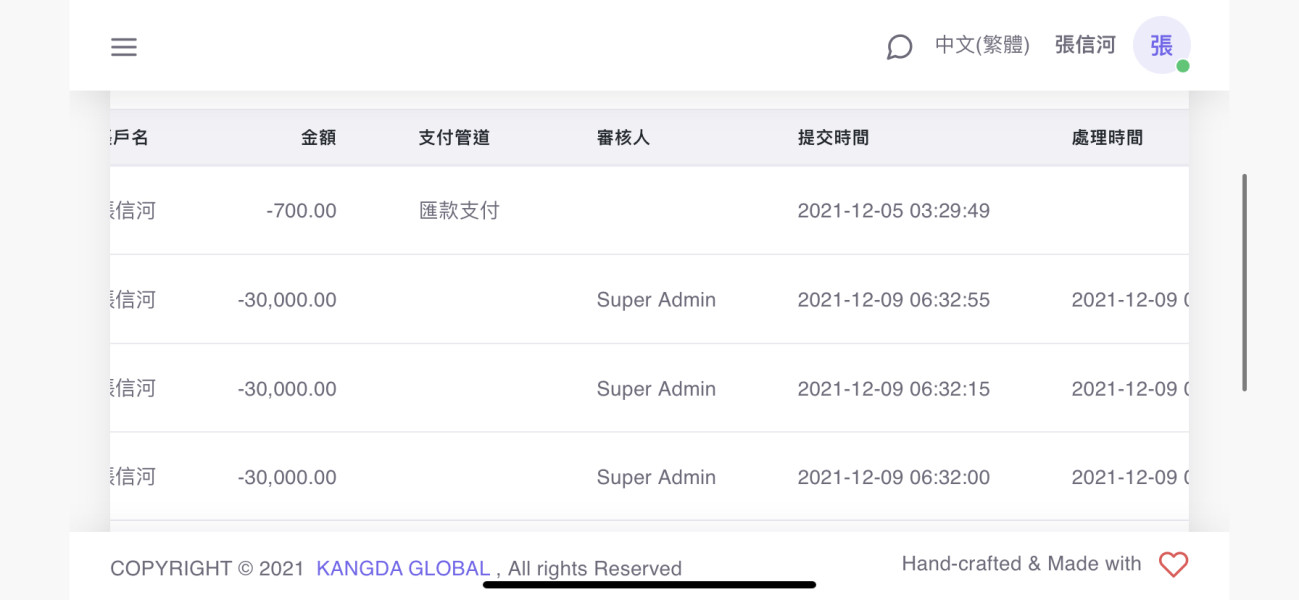Select the 匯款支付 payment channel cell
The width and height of the screenshot is (1299, 600).
pos(459,211)
